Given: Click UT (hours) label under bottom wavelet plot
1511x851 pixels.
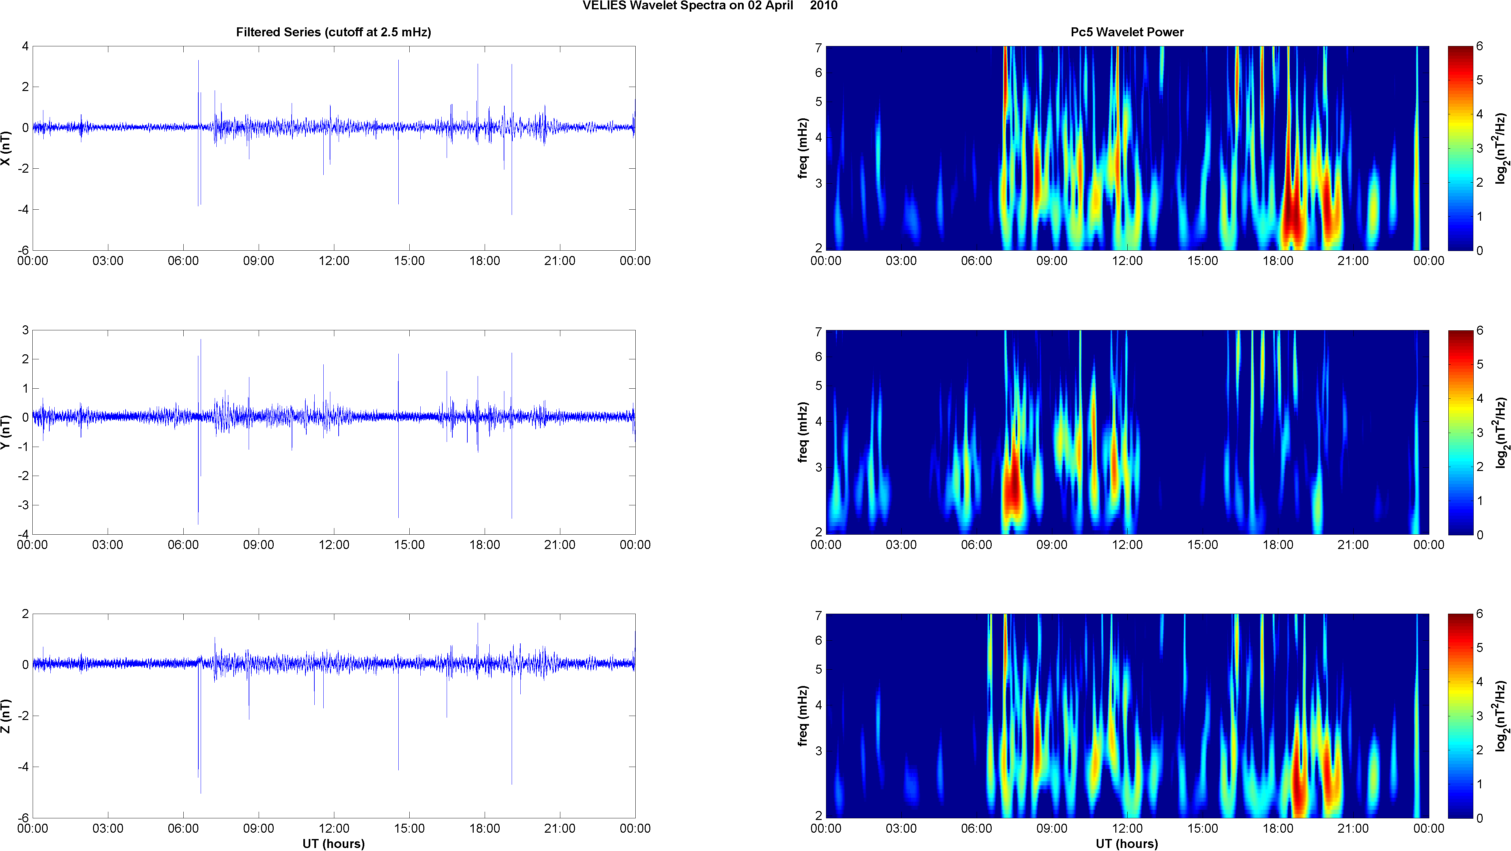Looking at the screenshot, I should click(x=1127, y=844).
